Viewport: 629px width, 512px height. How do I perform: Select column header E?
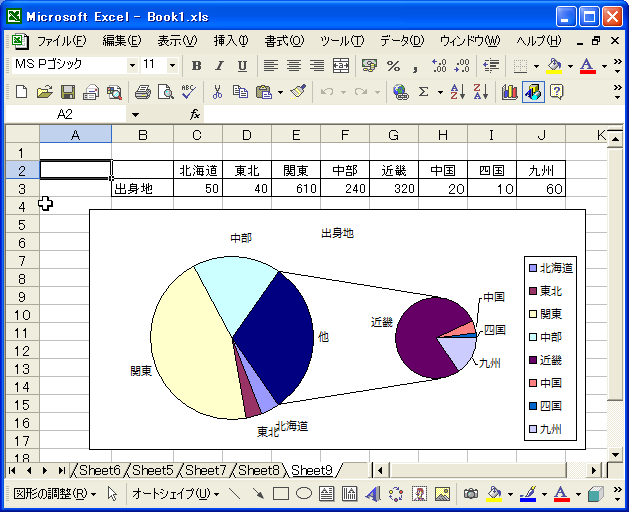click(x=296, y=135)
